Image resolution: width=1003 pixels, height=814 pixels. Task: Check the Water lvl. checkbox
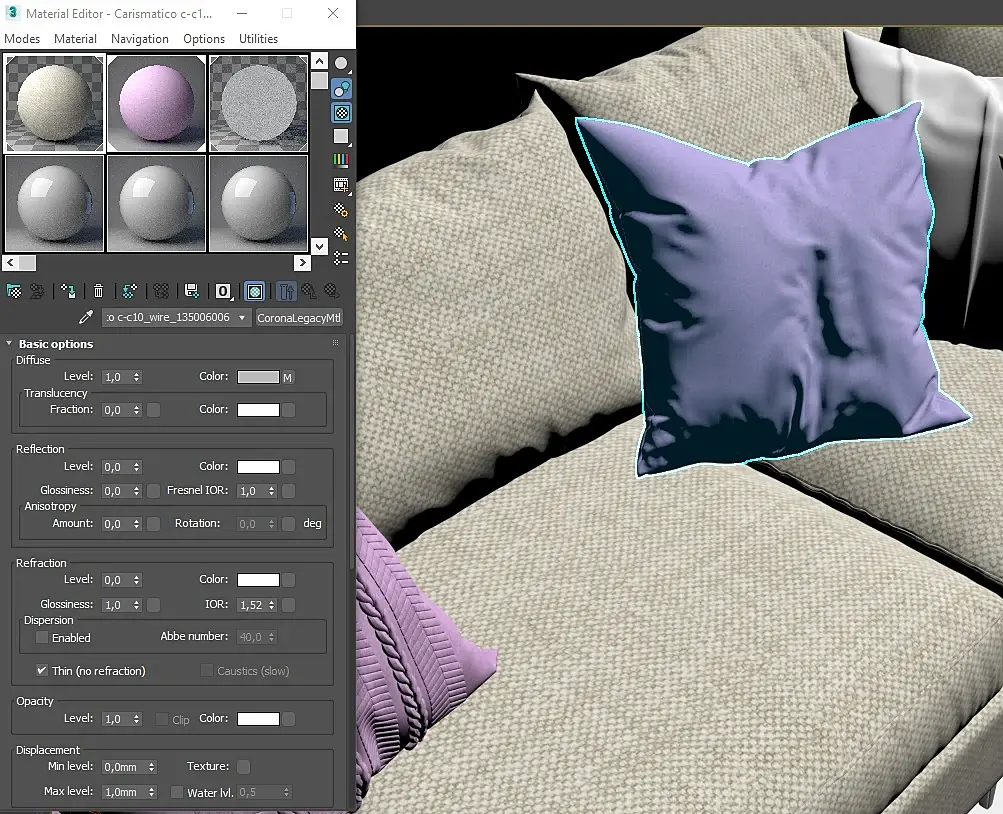point(177,792)
